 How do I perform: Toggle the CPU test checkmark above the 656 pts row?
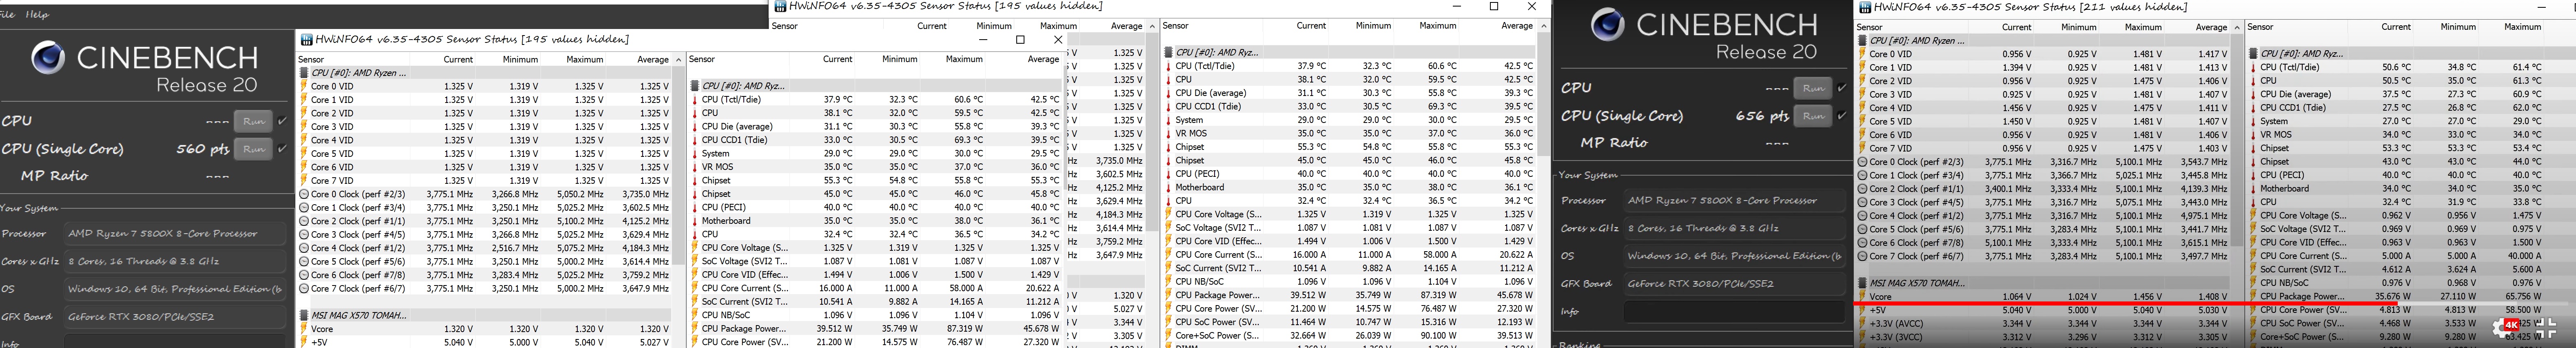click(1842, 88)
